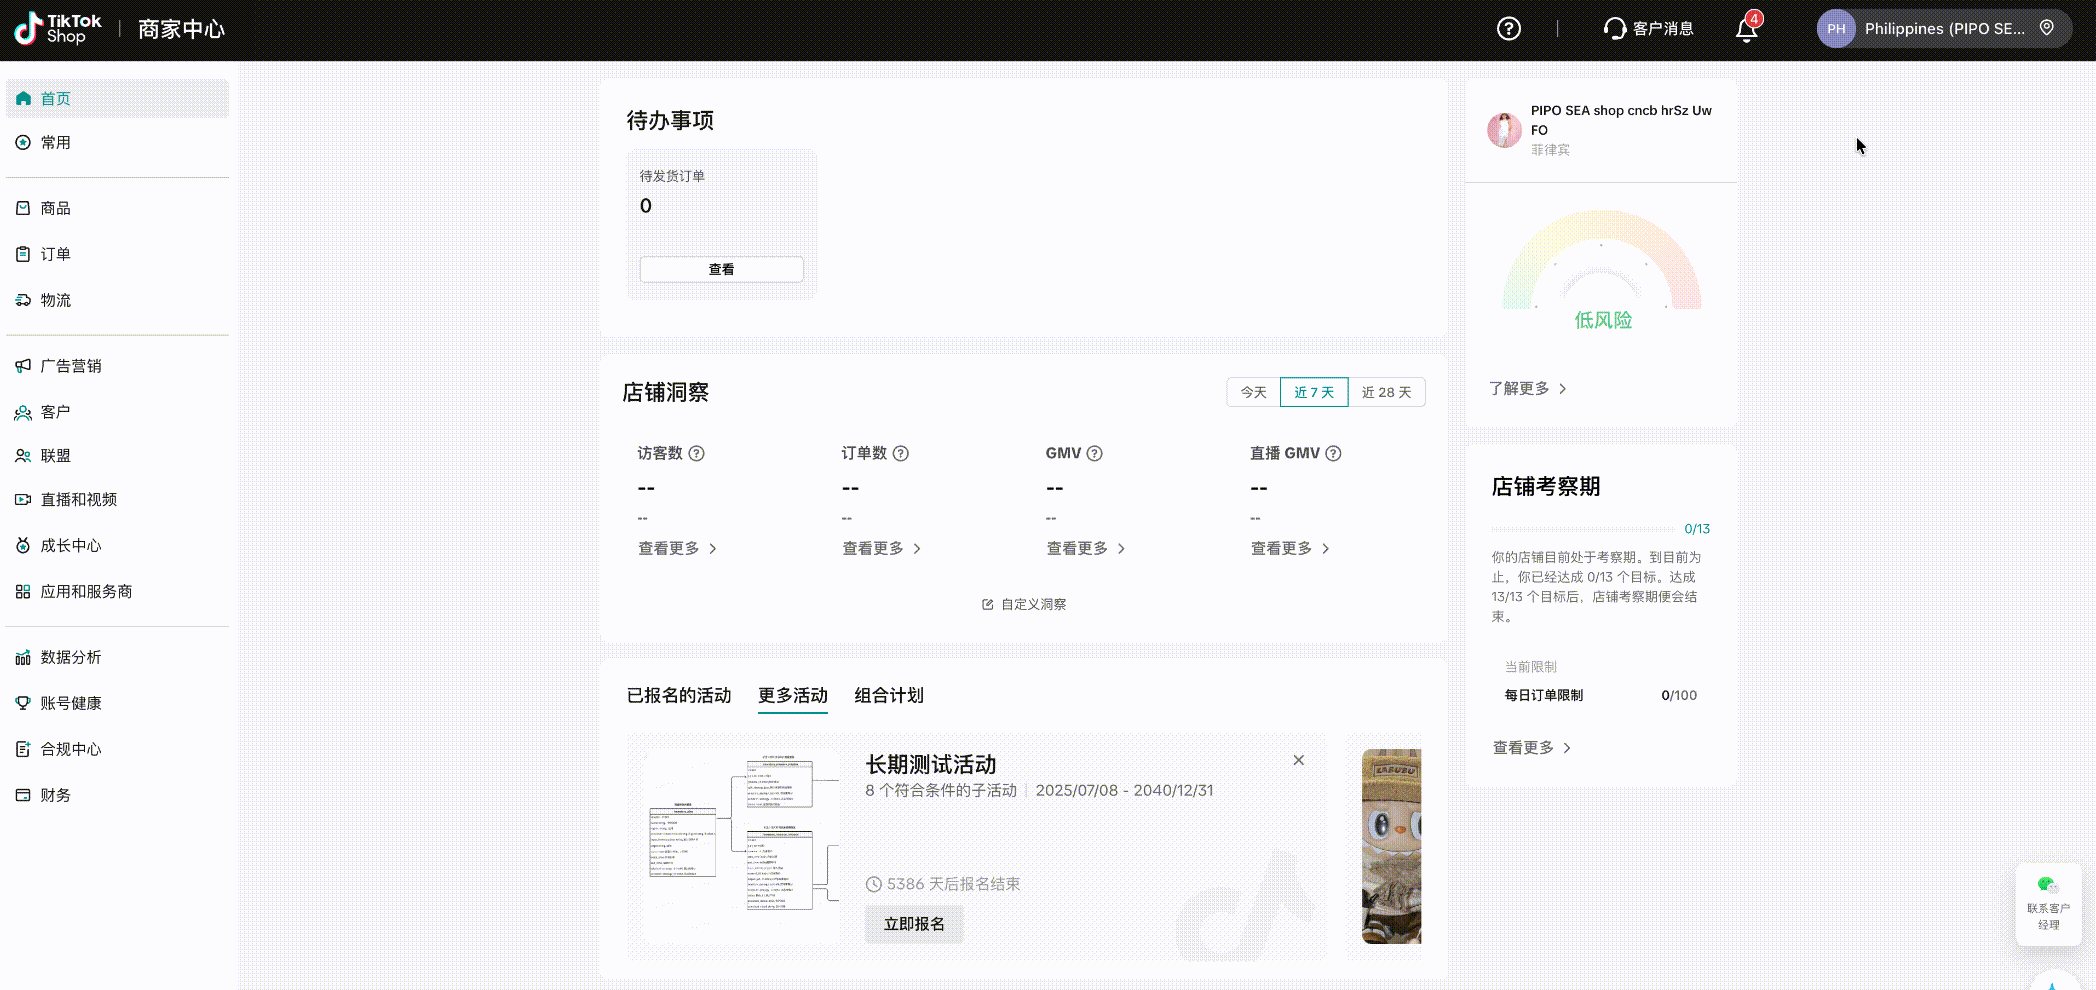Click the visitor count info icon

697,454
